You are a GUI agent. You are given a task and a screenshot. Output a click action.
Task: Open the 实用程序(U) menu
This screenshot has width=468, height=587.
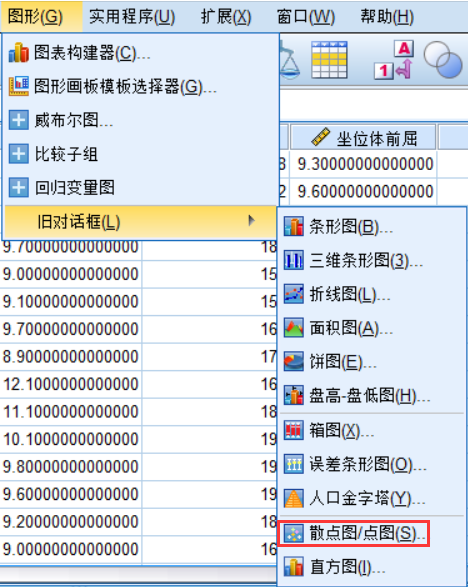(132, 16)
